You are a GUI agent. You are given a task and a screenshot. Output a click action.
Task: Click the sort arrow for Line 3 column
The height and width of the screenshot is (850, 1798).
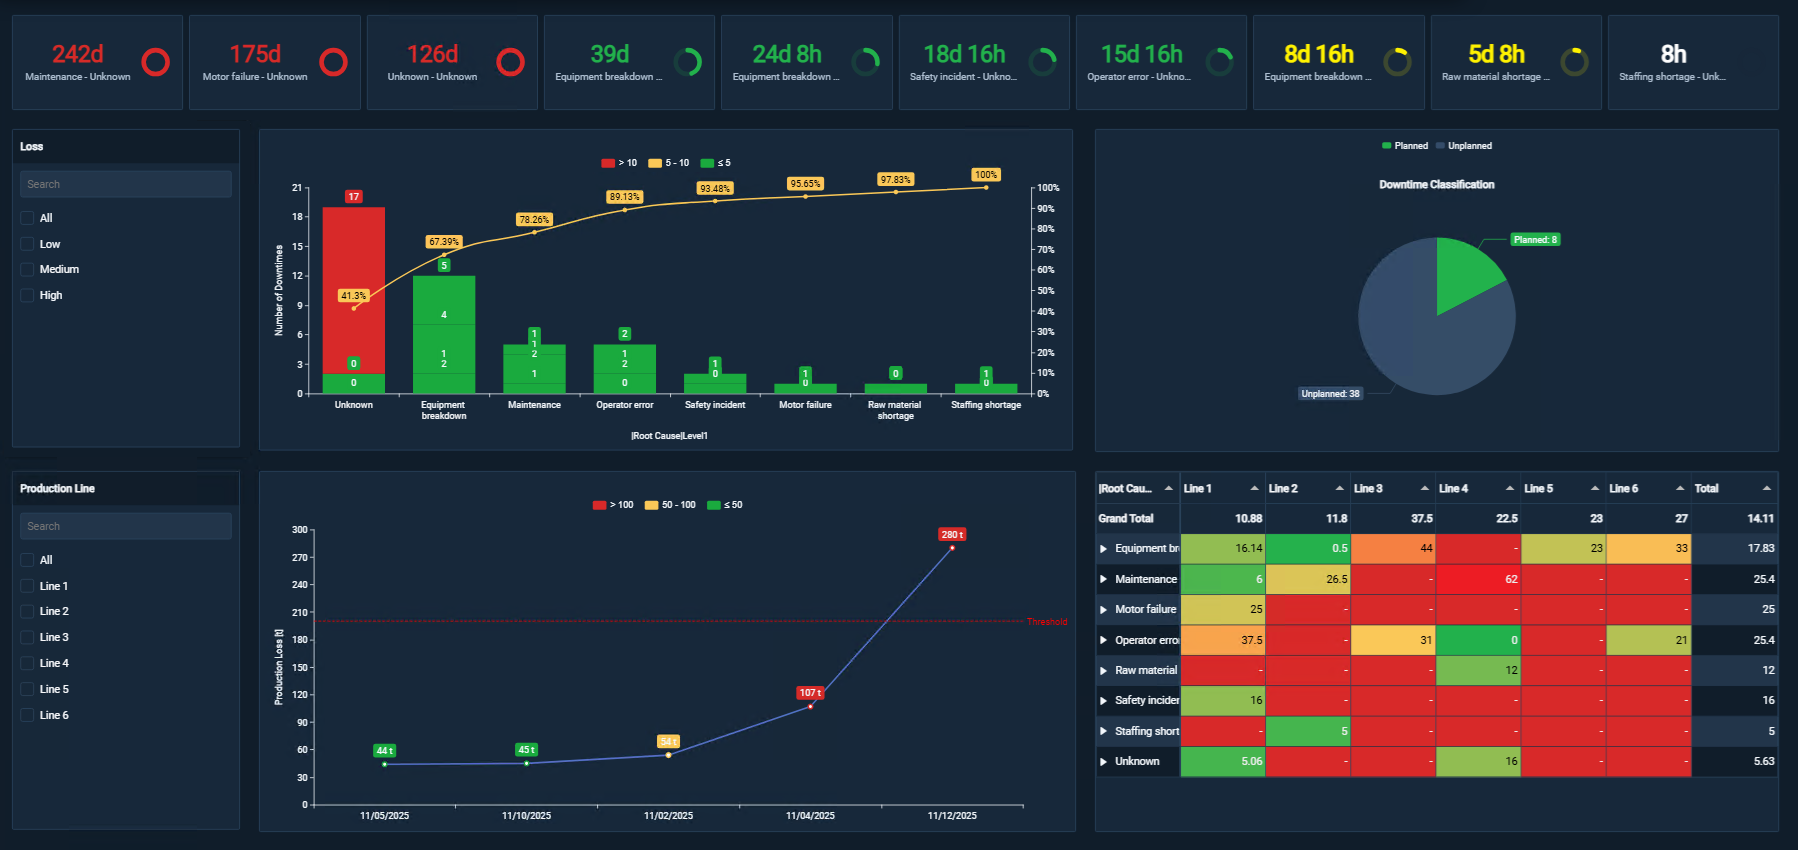1424,488
